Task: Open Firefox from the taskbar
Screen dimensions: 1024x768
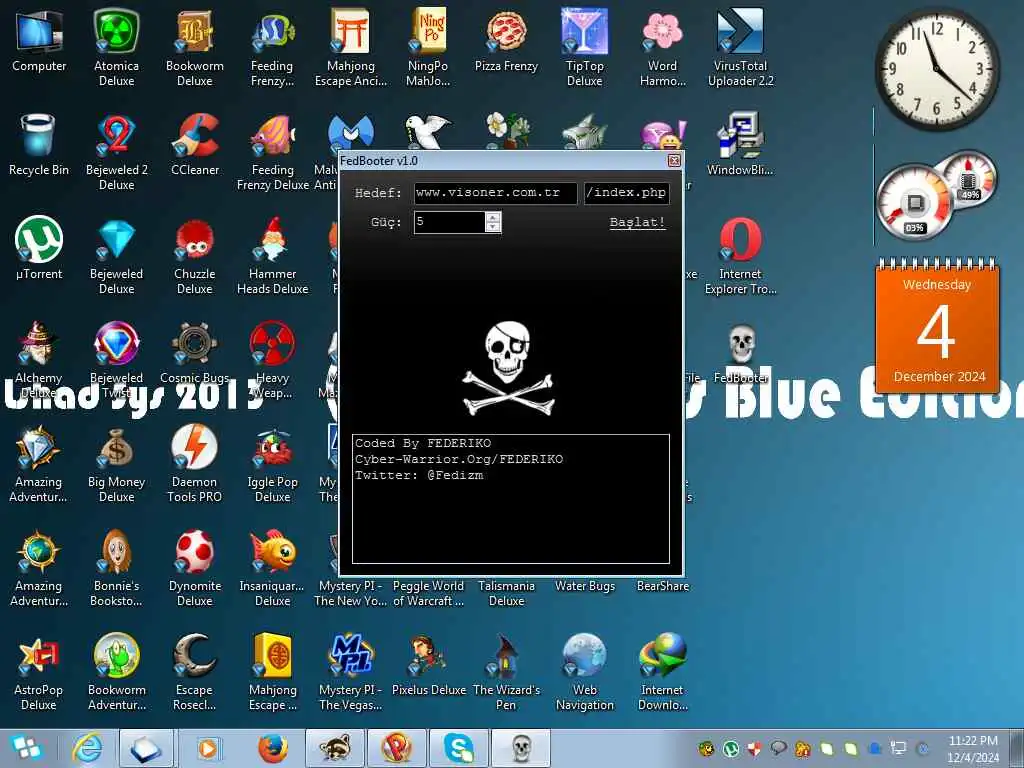Action: click(273, 748)
